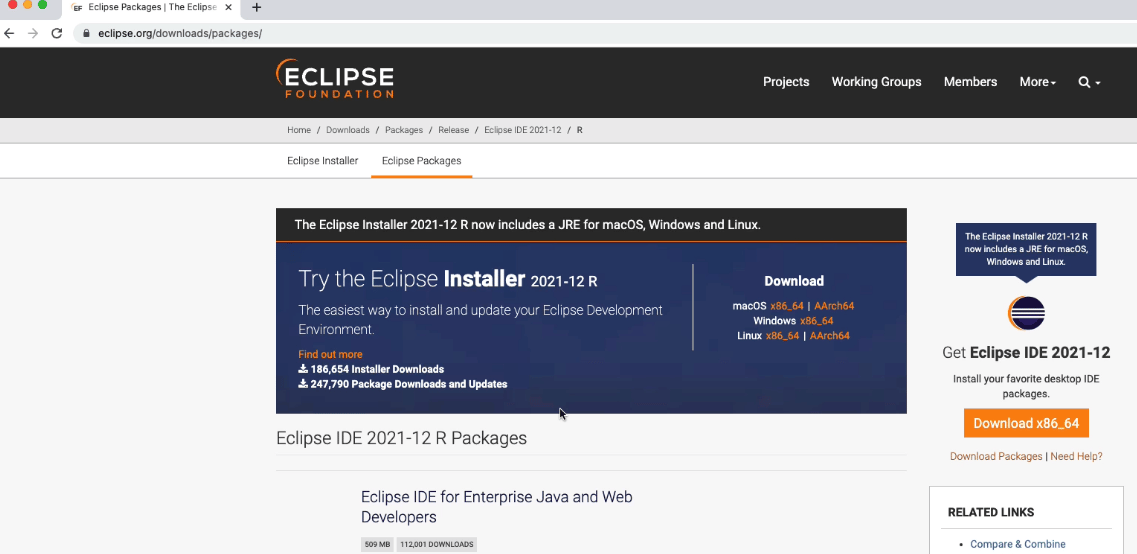Open Download Packages link
The width and height of the screenshot is (1137, 554).
pos(996,456)
